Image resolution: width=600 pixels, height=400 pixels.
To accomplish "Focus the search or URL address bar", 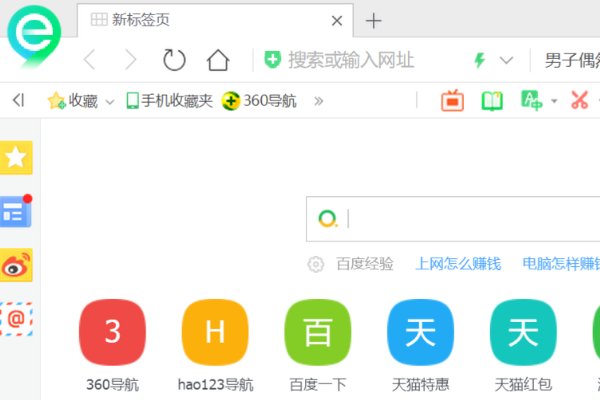I will click(x=351, y=60).
